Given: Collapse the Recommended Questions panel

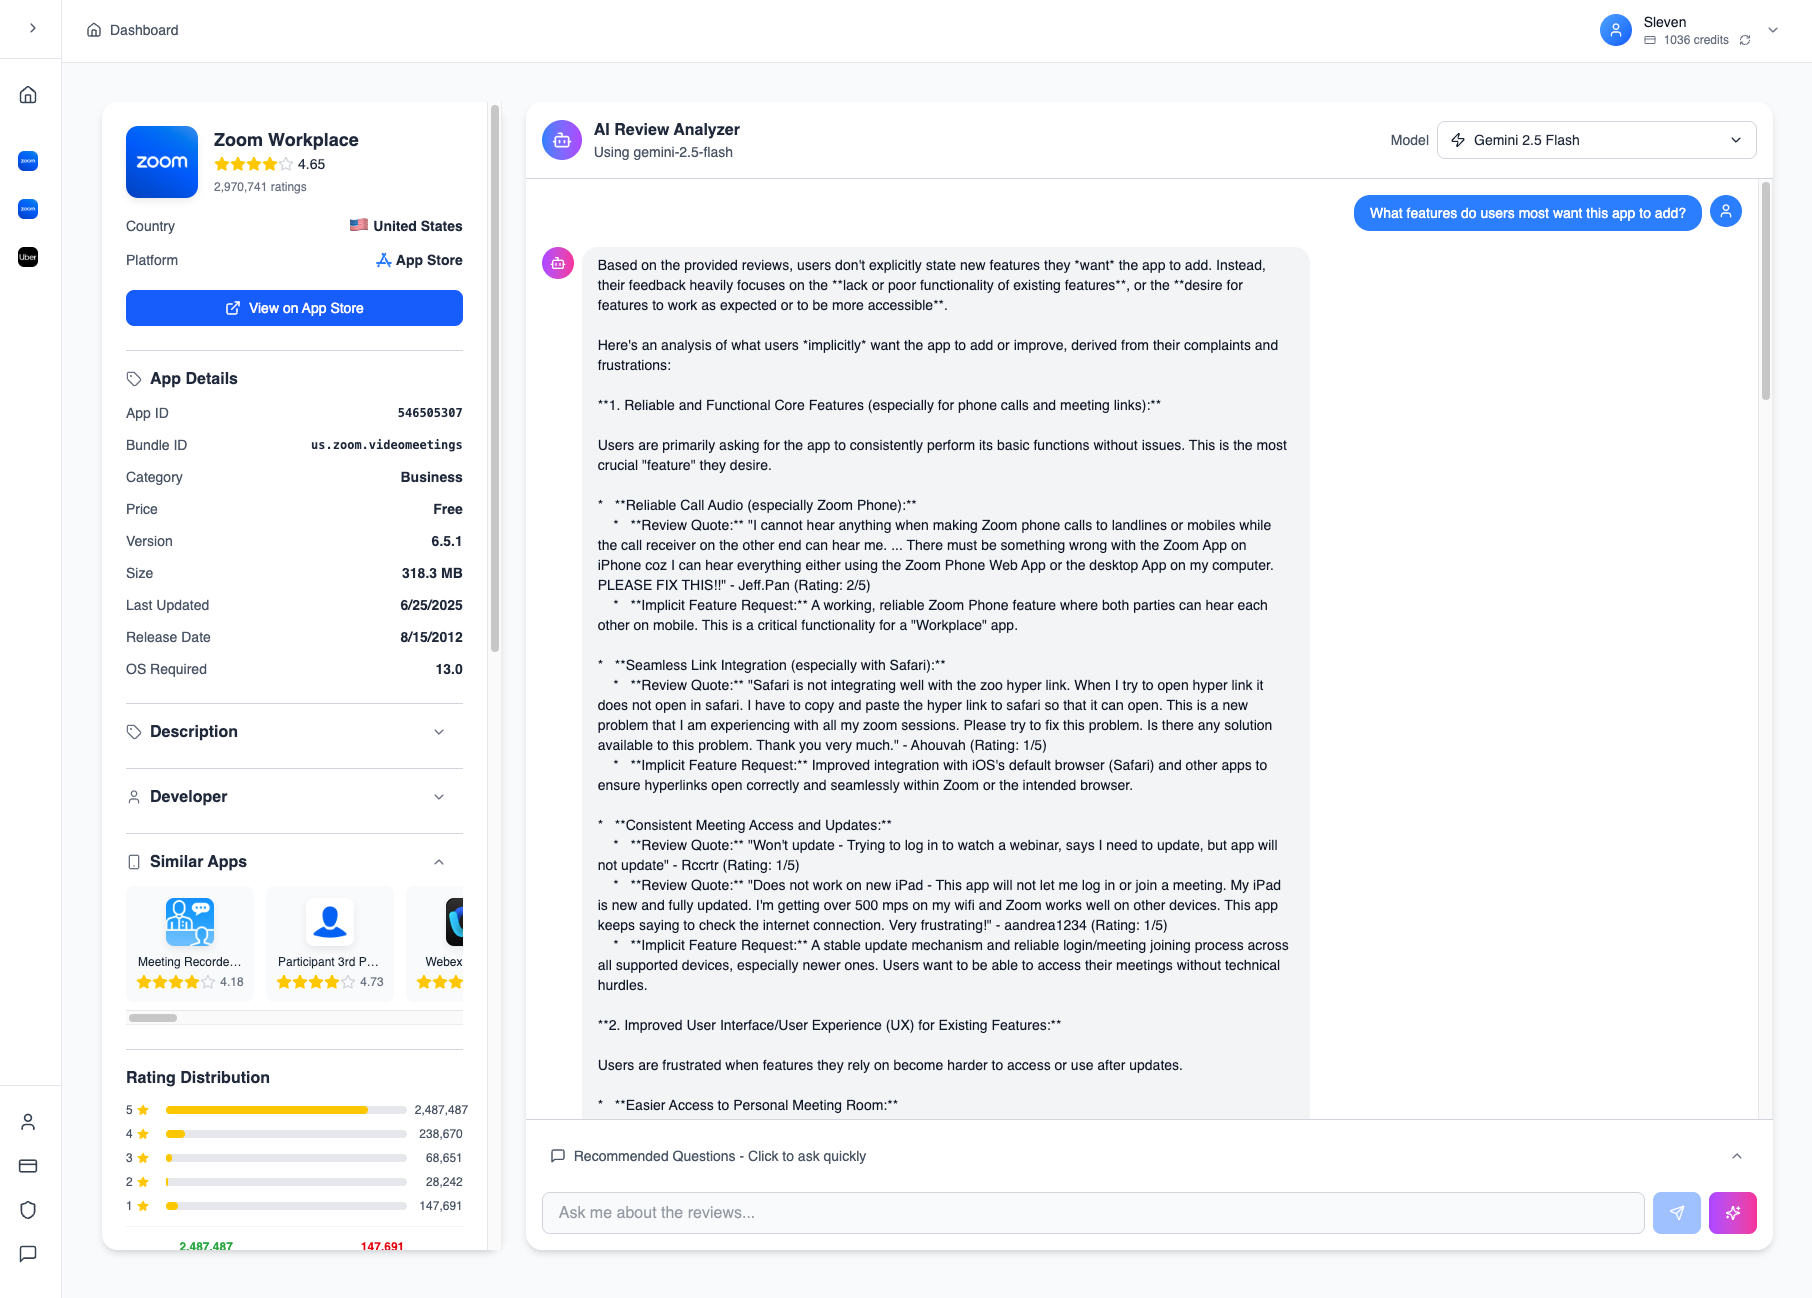Looking at the screenshot, I should [x=1737, y=1156].
